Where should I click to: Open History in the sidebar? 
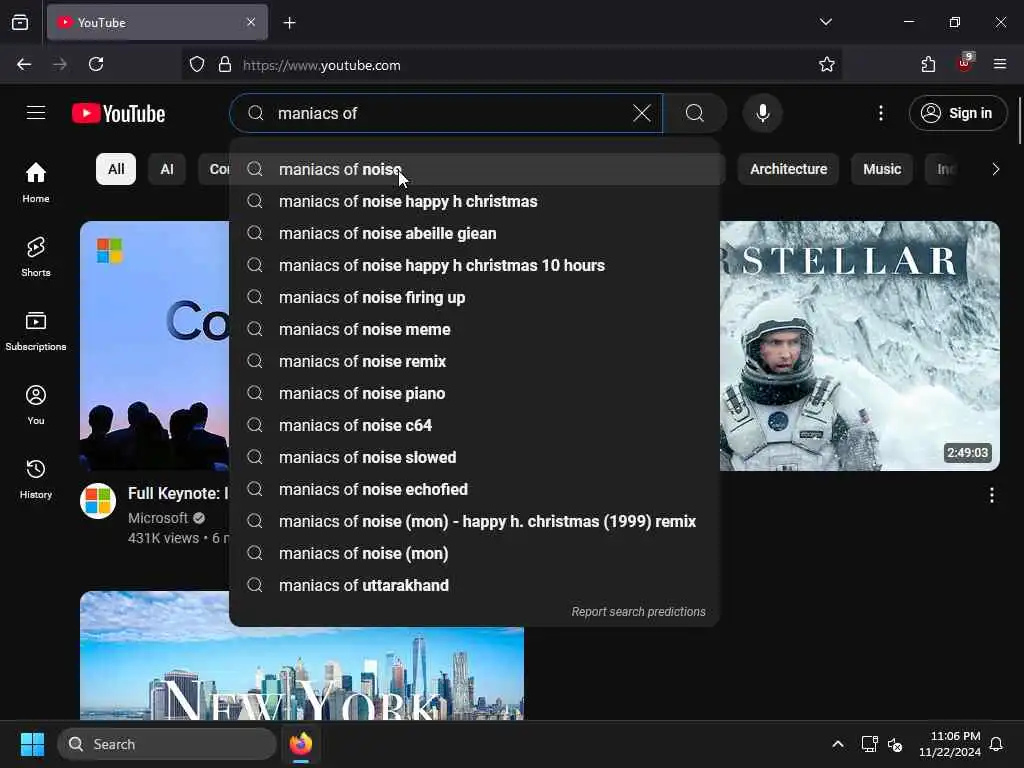[x=36, y=479]
